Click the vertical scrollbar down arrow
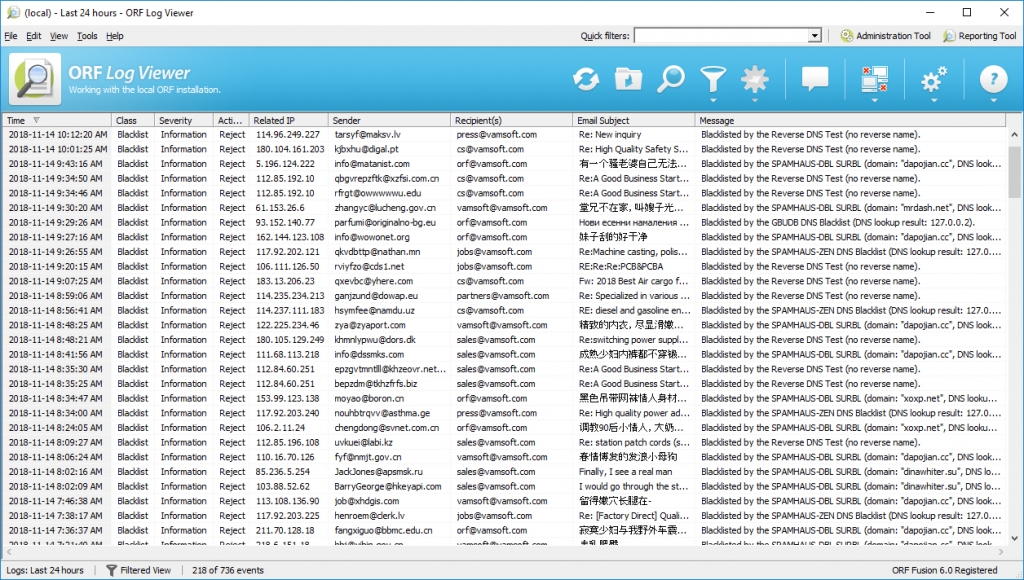 tap(1014, 539)
